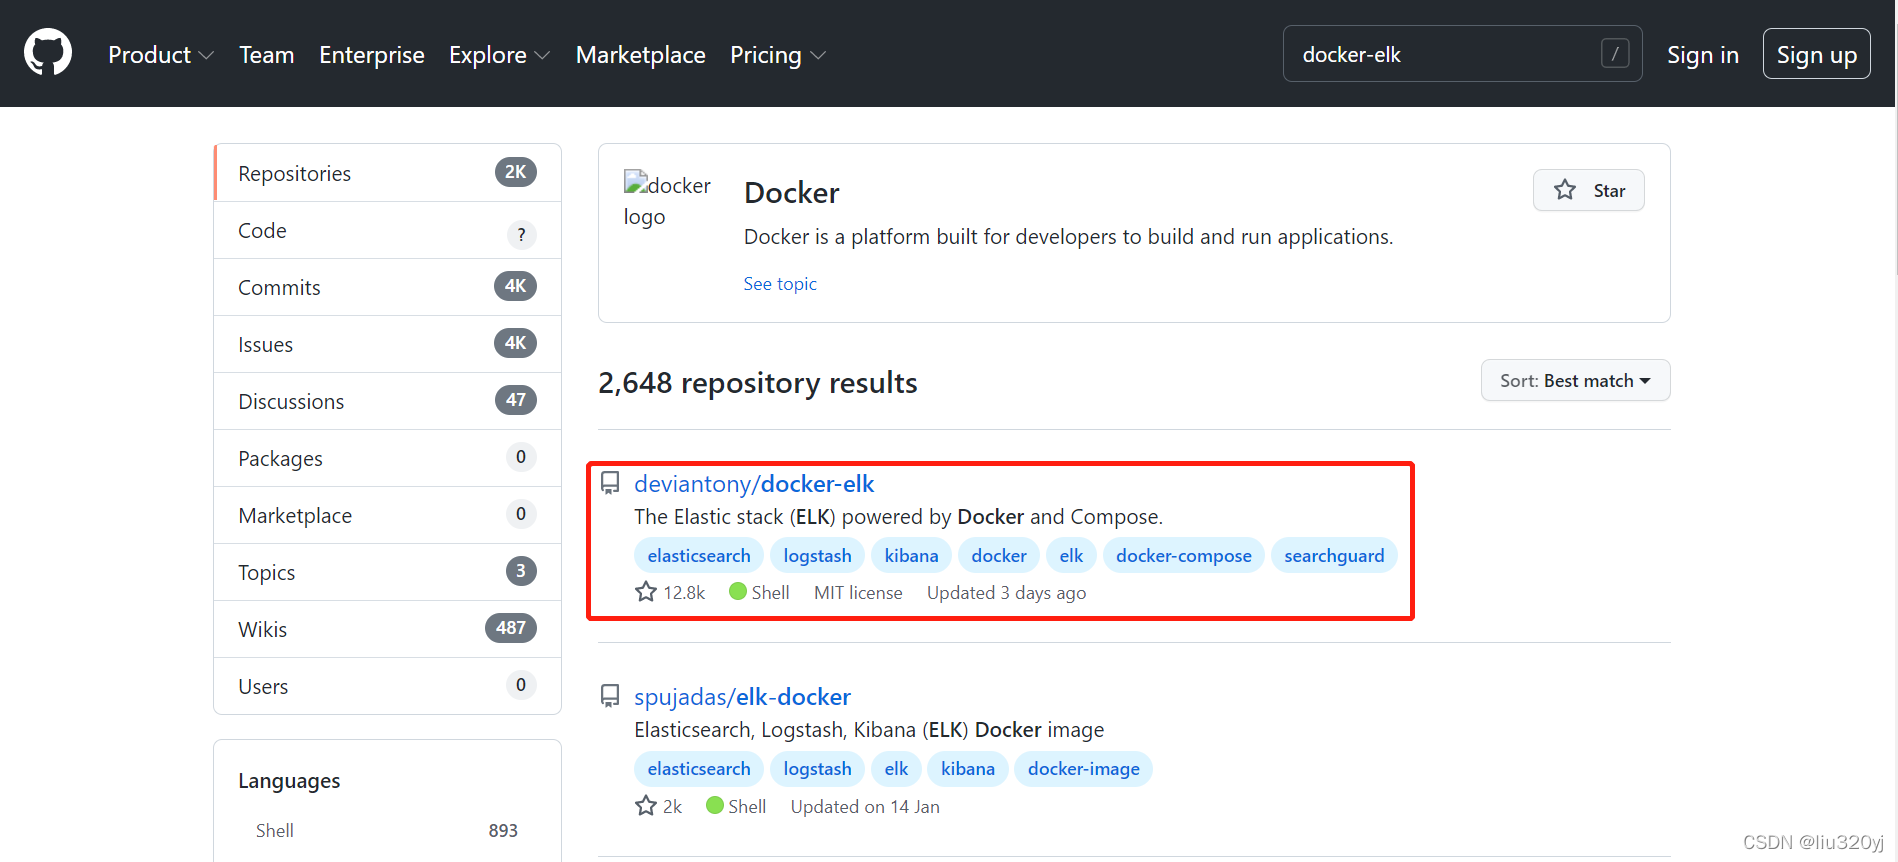
Task: Click the Docker topic title
Action: 792,192
